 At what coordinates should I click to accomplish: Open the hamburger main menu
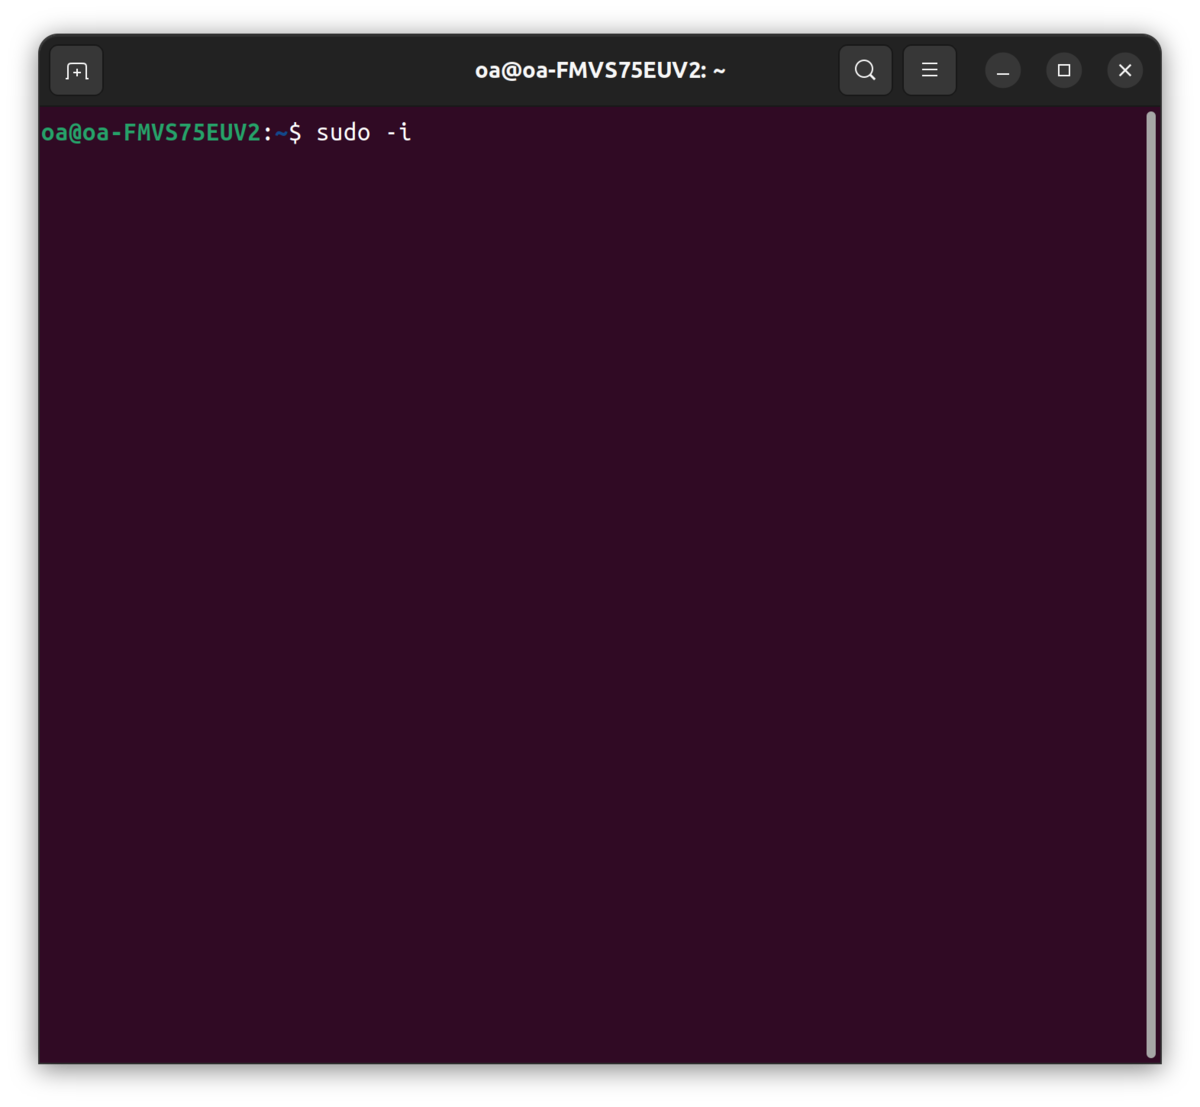pos(929,70)
